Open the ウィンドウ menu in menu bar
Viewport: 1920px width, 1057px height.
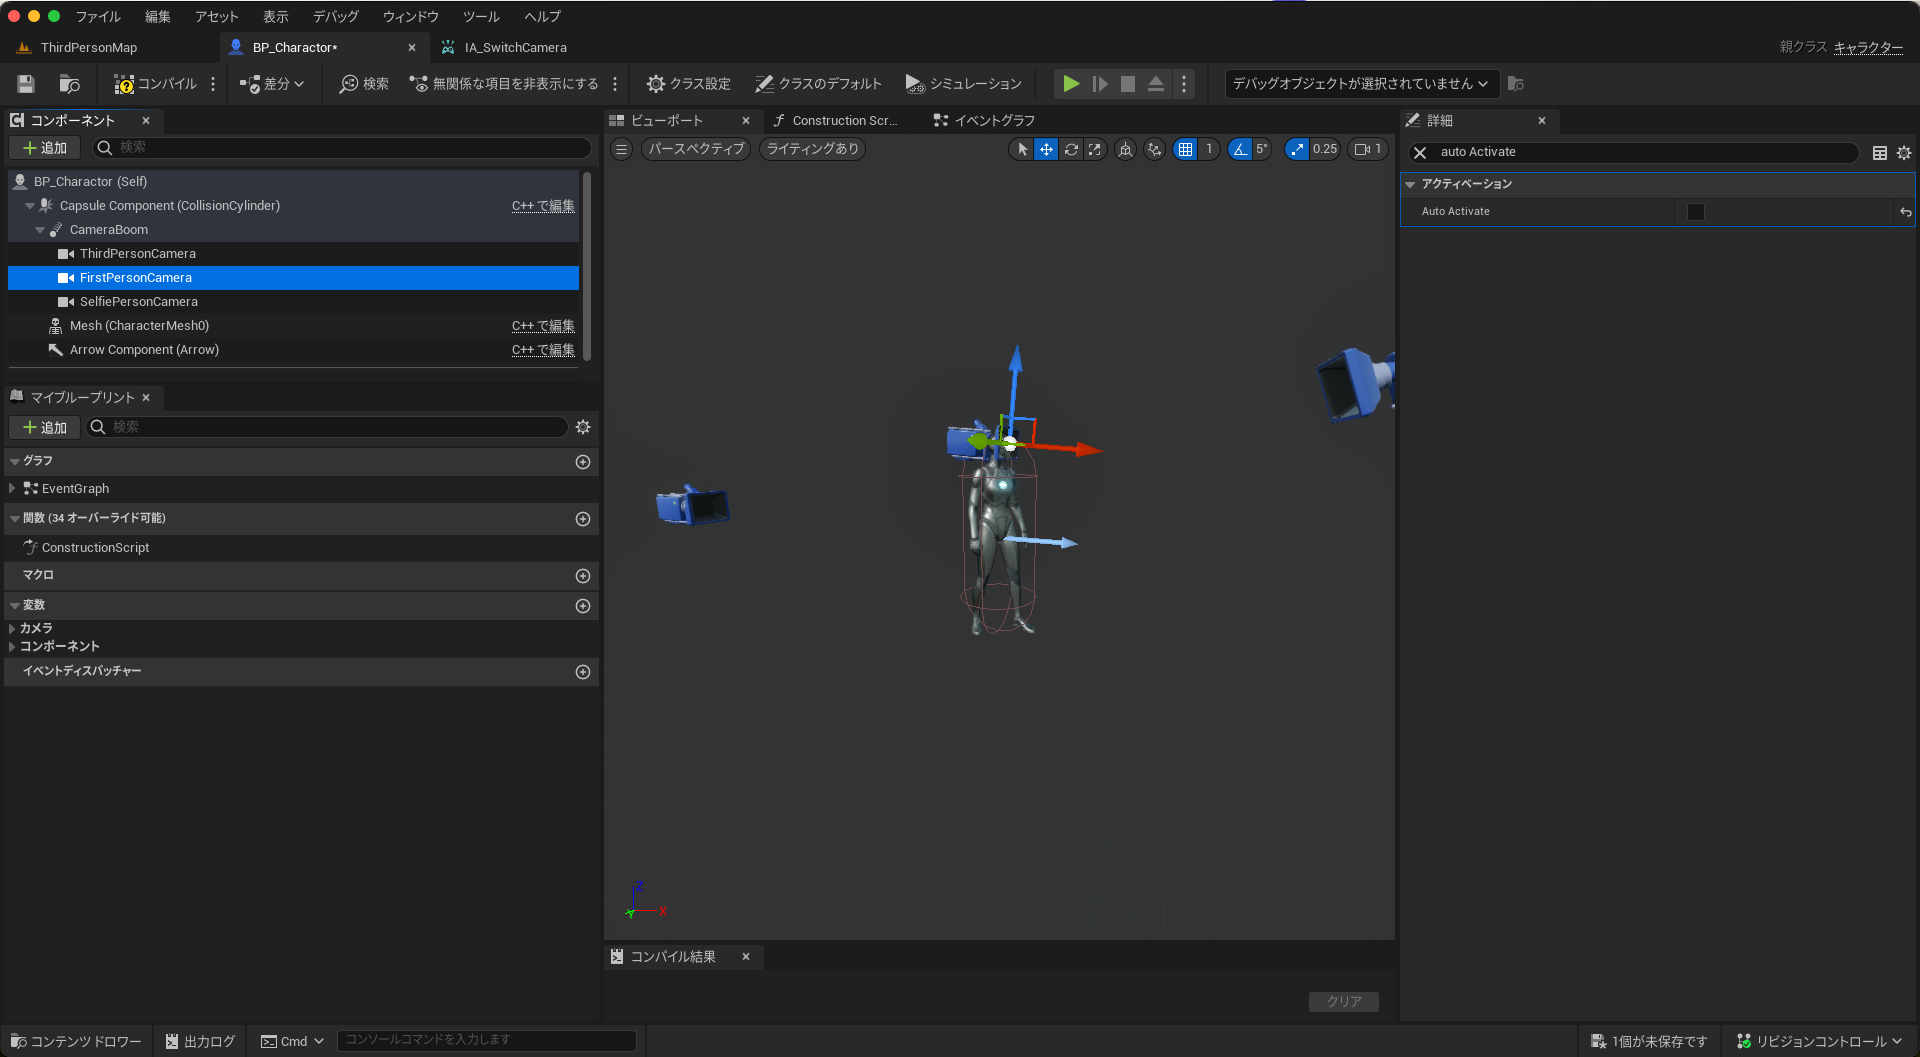[409, 16]
